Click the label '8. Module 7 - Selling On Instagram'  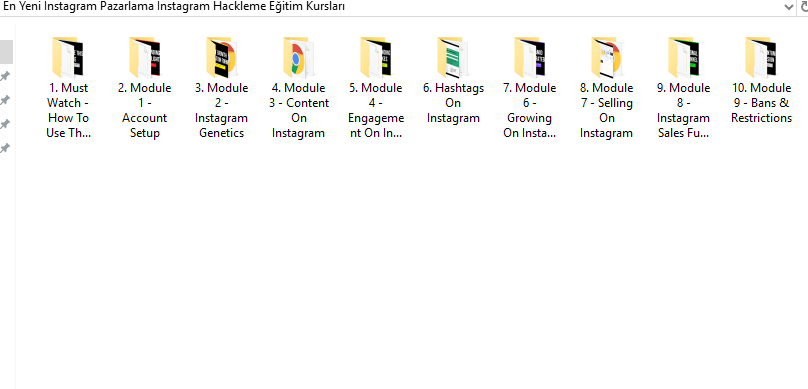click(607, 110)
